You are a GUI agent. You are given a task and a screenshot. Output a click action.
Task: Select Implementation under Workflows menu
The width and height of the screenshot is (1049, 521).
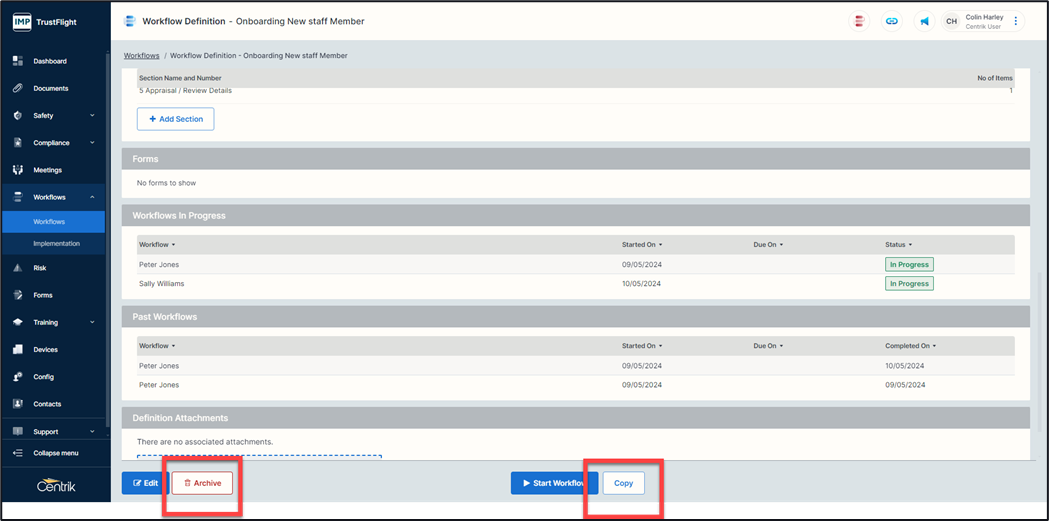[x=56, y=243]
